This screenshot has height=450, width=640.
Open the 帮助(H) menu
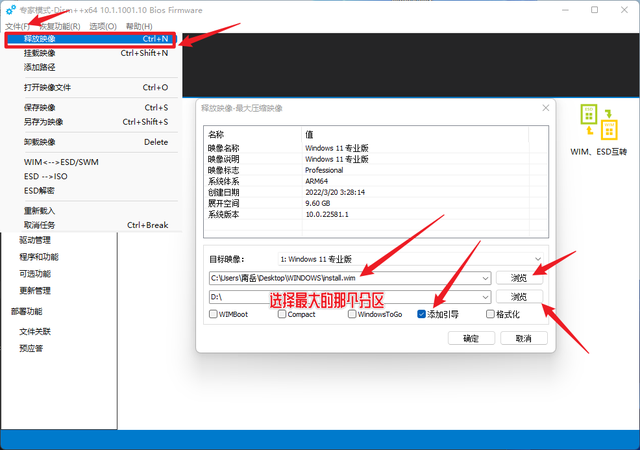(139, 26)
